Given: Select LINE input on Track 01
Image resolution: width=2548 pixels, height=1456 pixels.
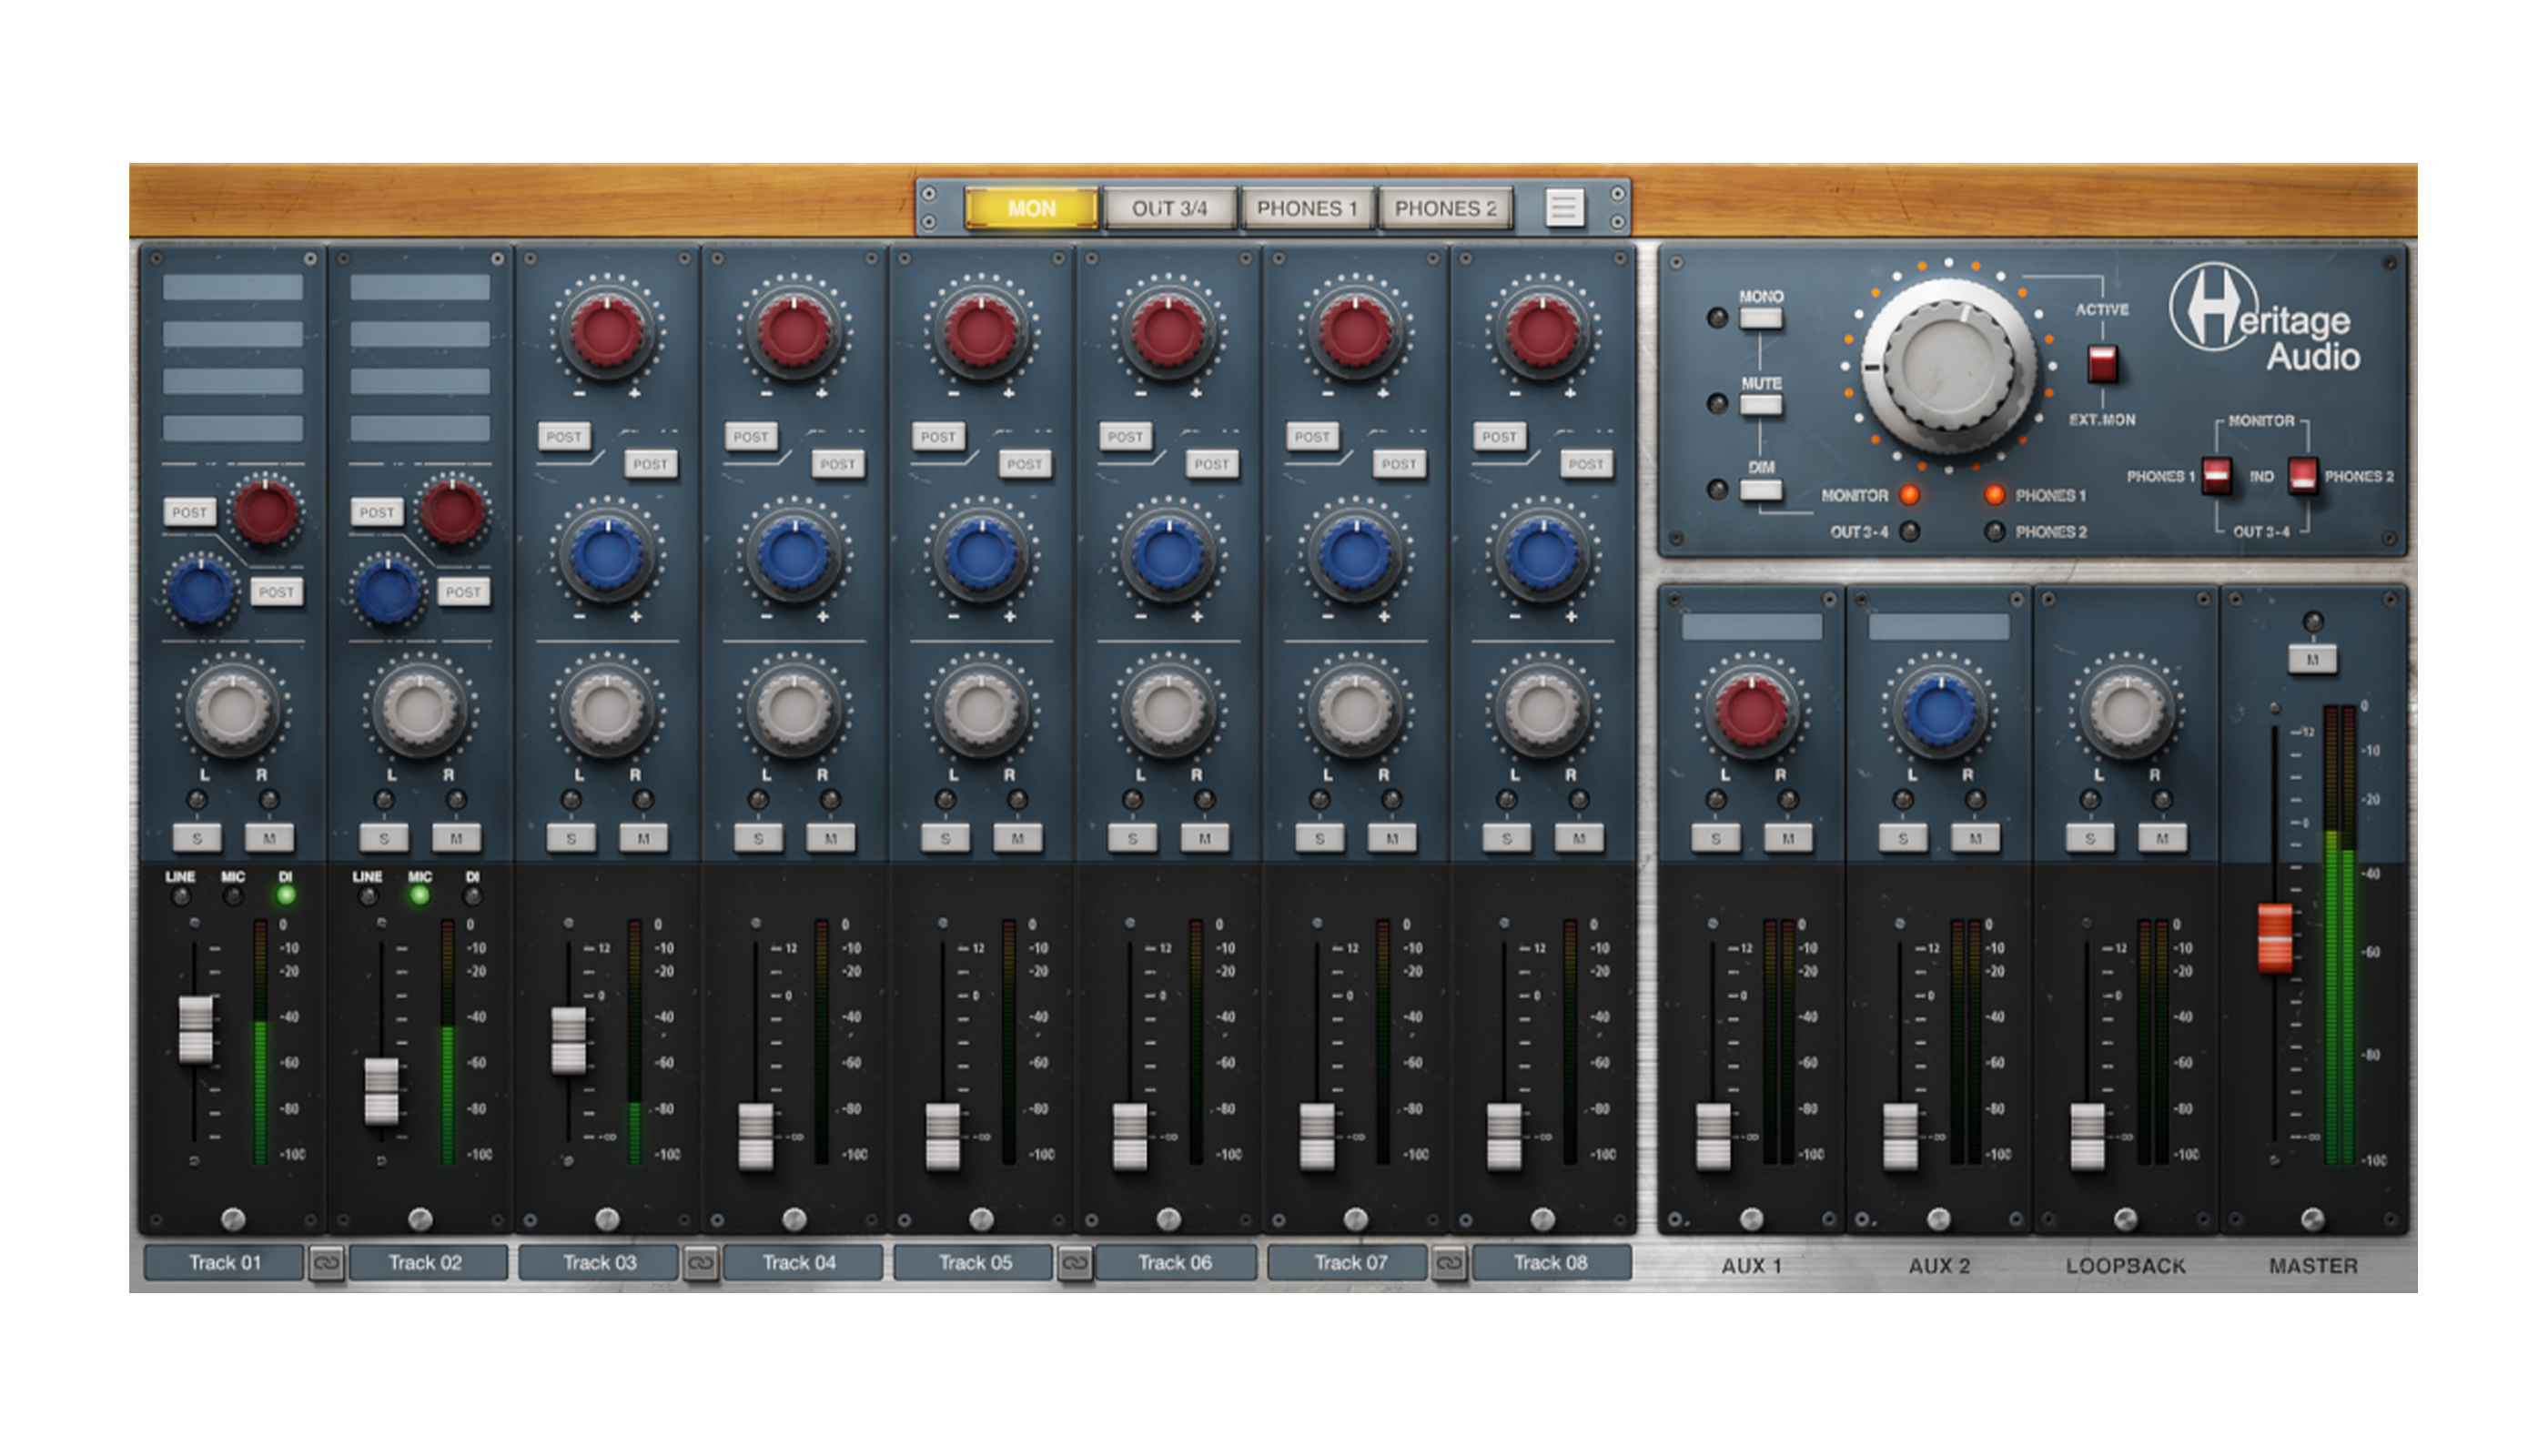Looking at the screenshot, I should click(181, 896).
